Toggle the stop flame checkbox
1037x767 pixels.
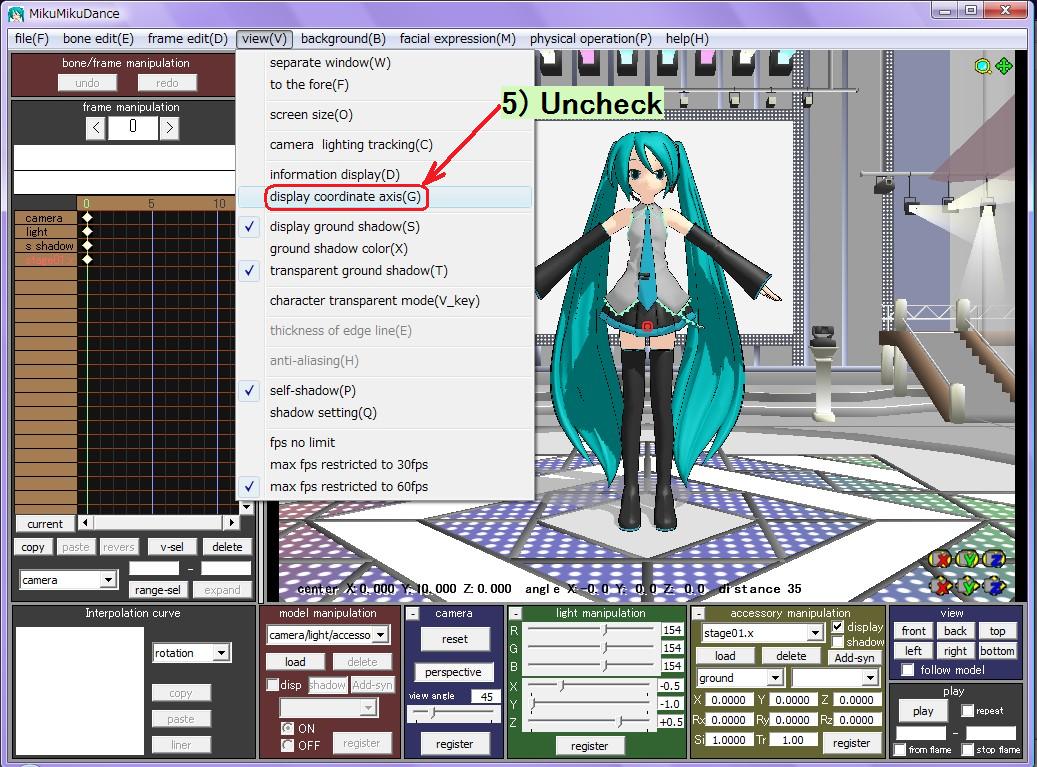(968, 749)
